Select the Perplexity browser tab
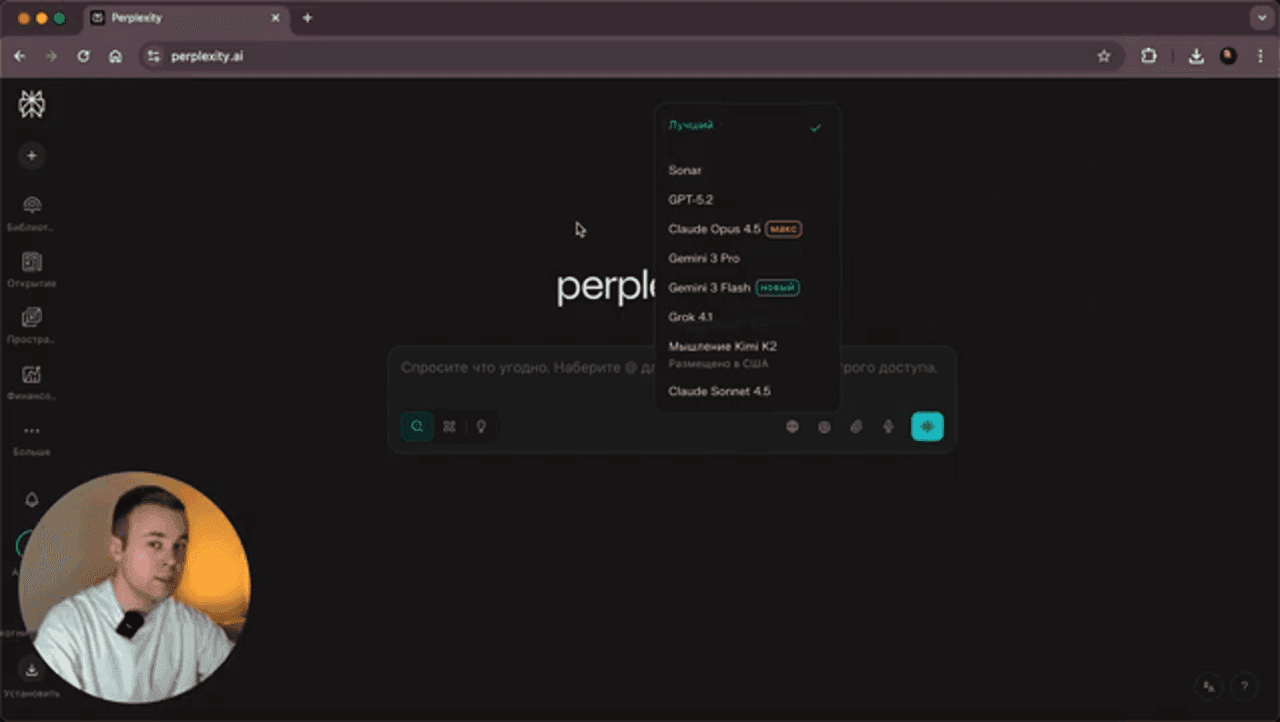This screenshot has width=1280, height=722. tap(185, 18)
